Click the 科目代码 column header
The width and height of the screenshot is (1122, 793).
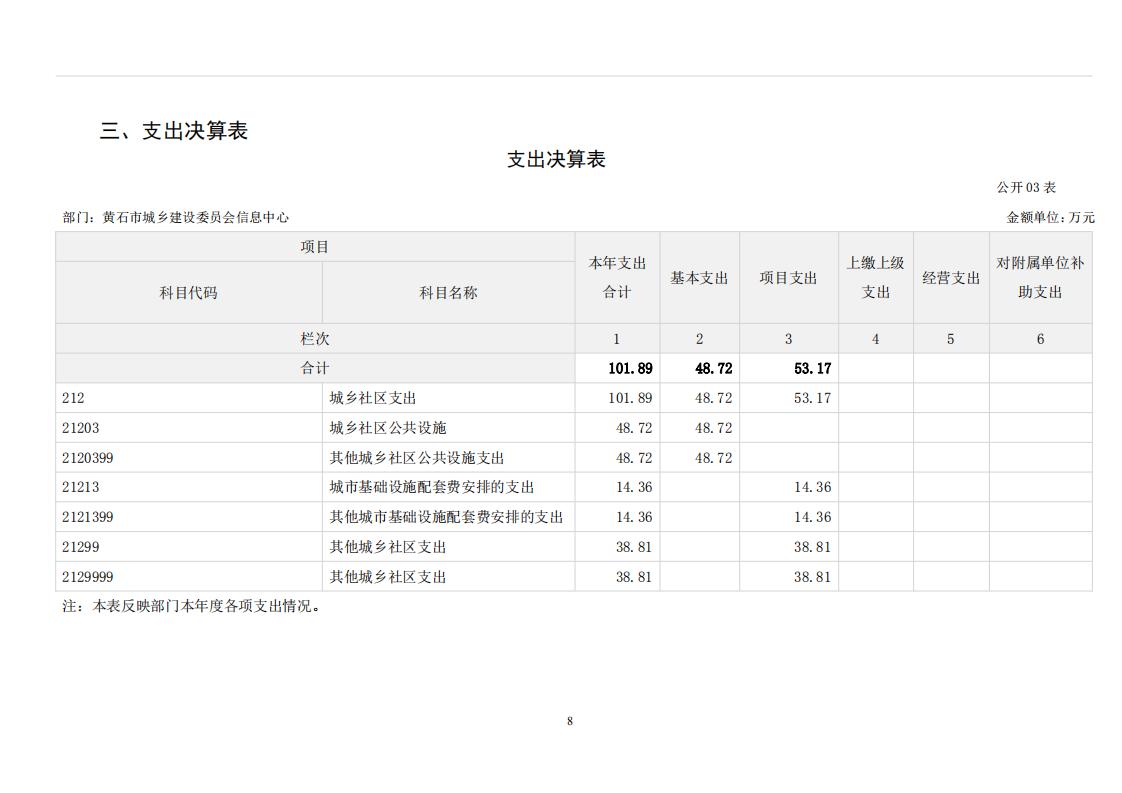tap(188, 293)
